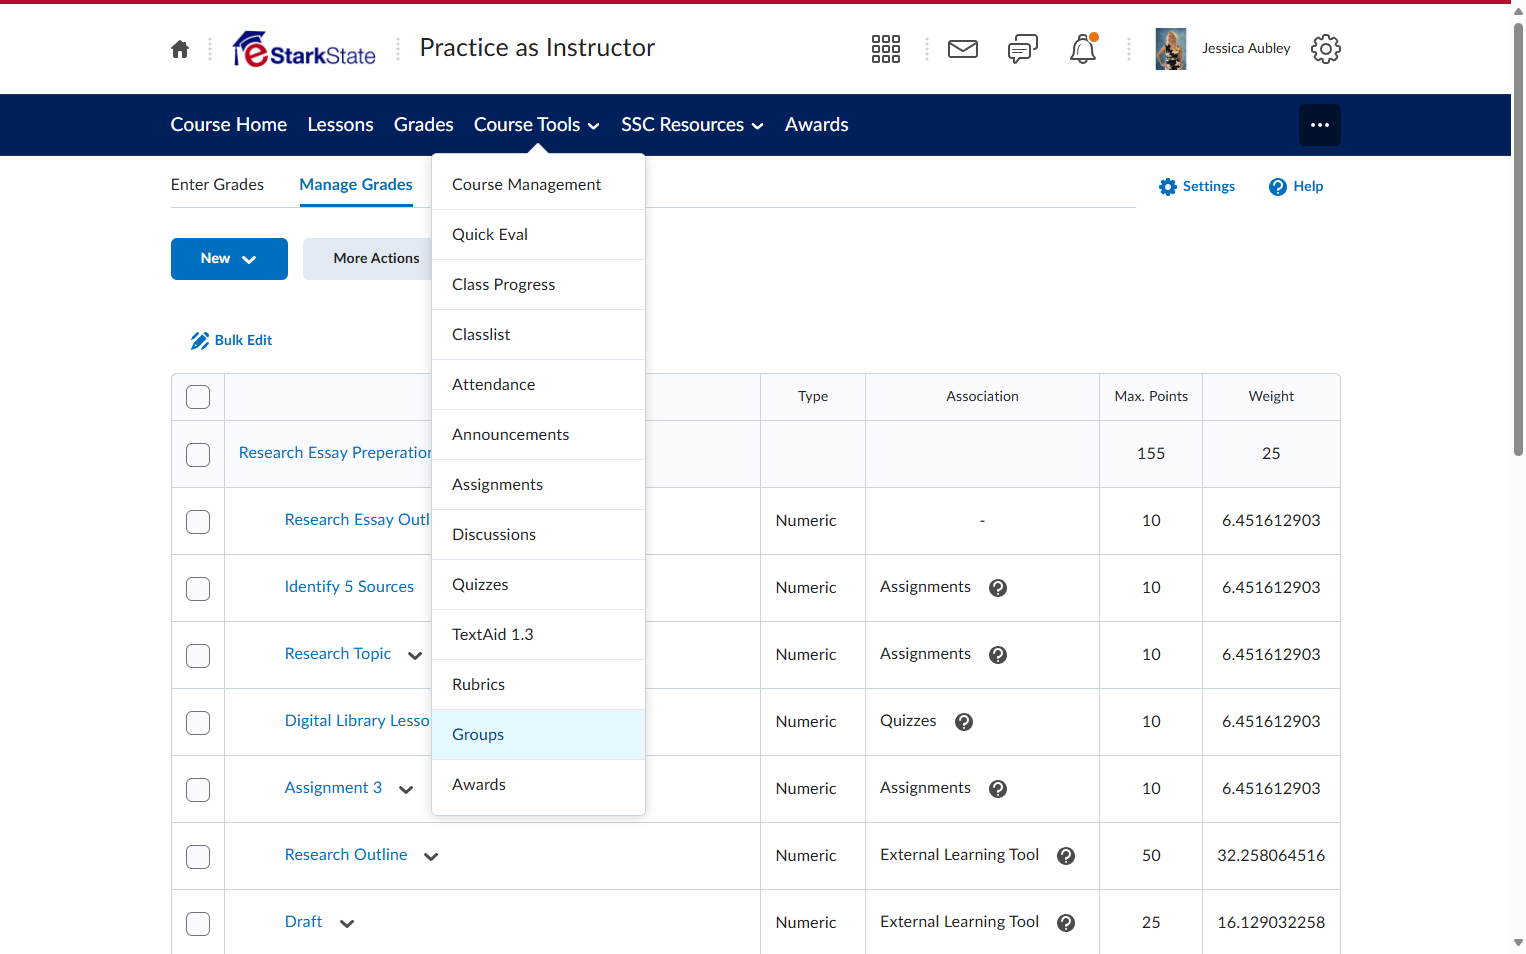Open the admin tools gear icon

(1326, 49)
